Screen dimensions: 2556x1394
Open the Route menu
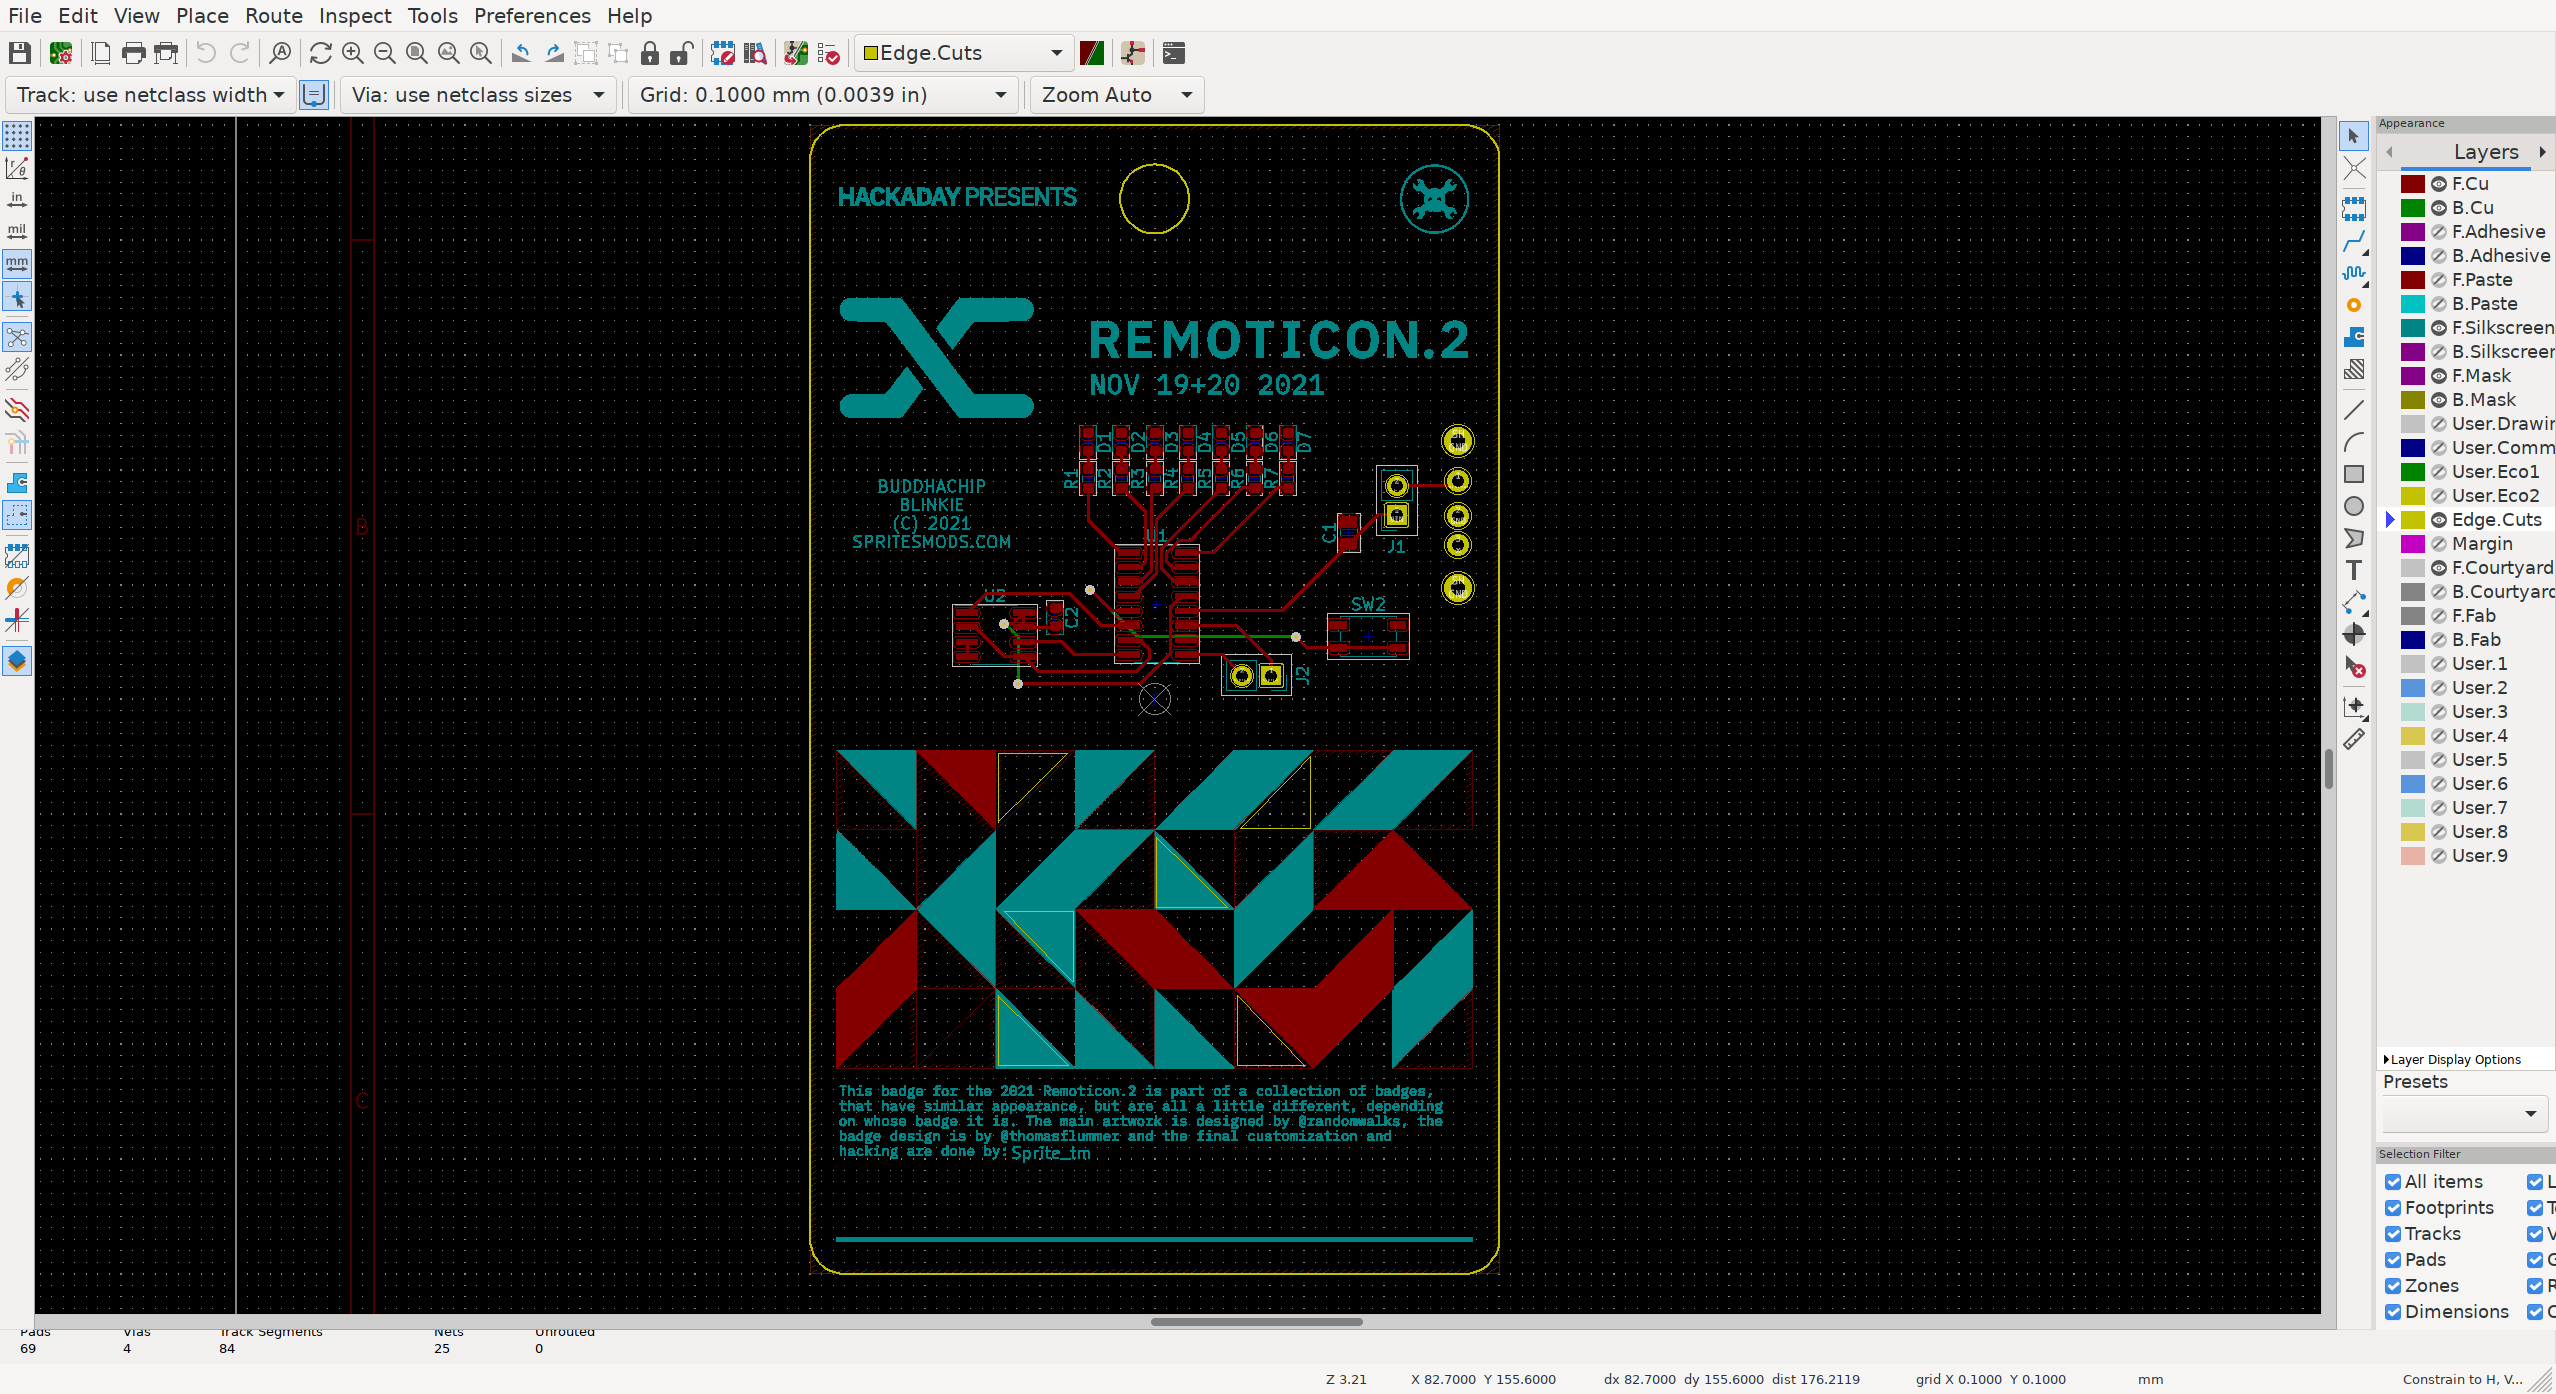tap(273, 16)
